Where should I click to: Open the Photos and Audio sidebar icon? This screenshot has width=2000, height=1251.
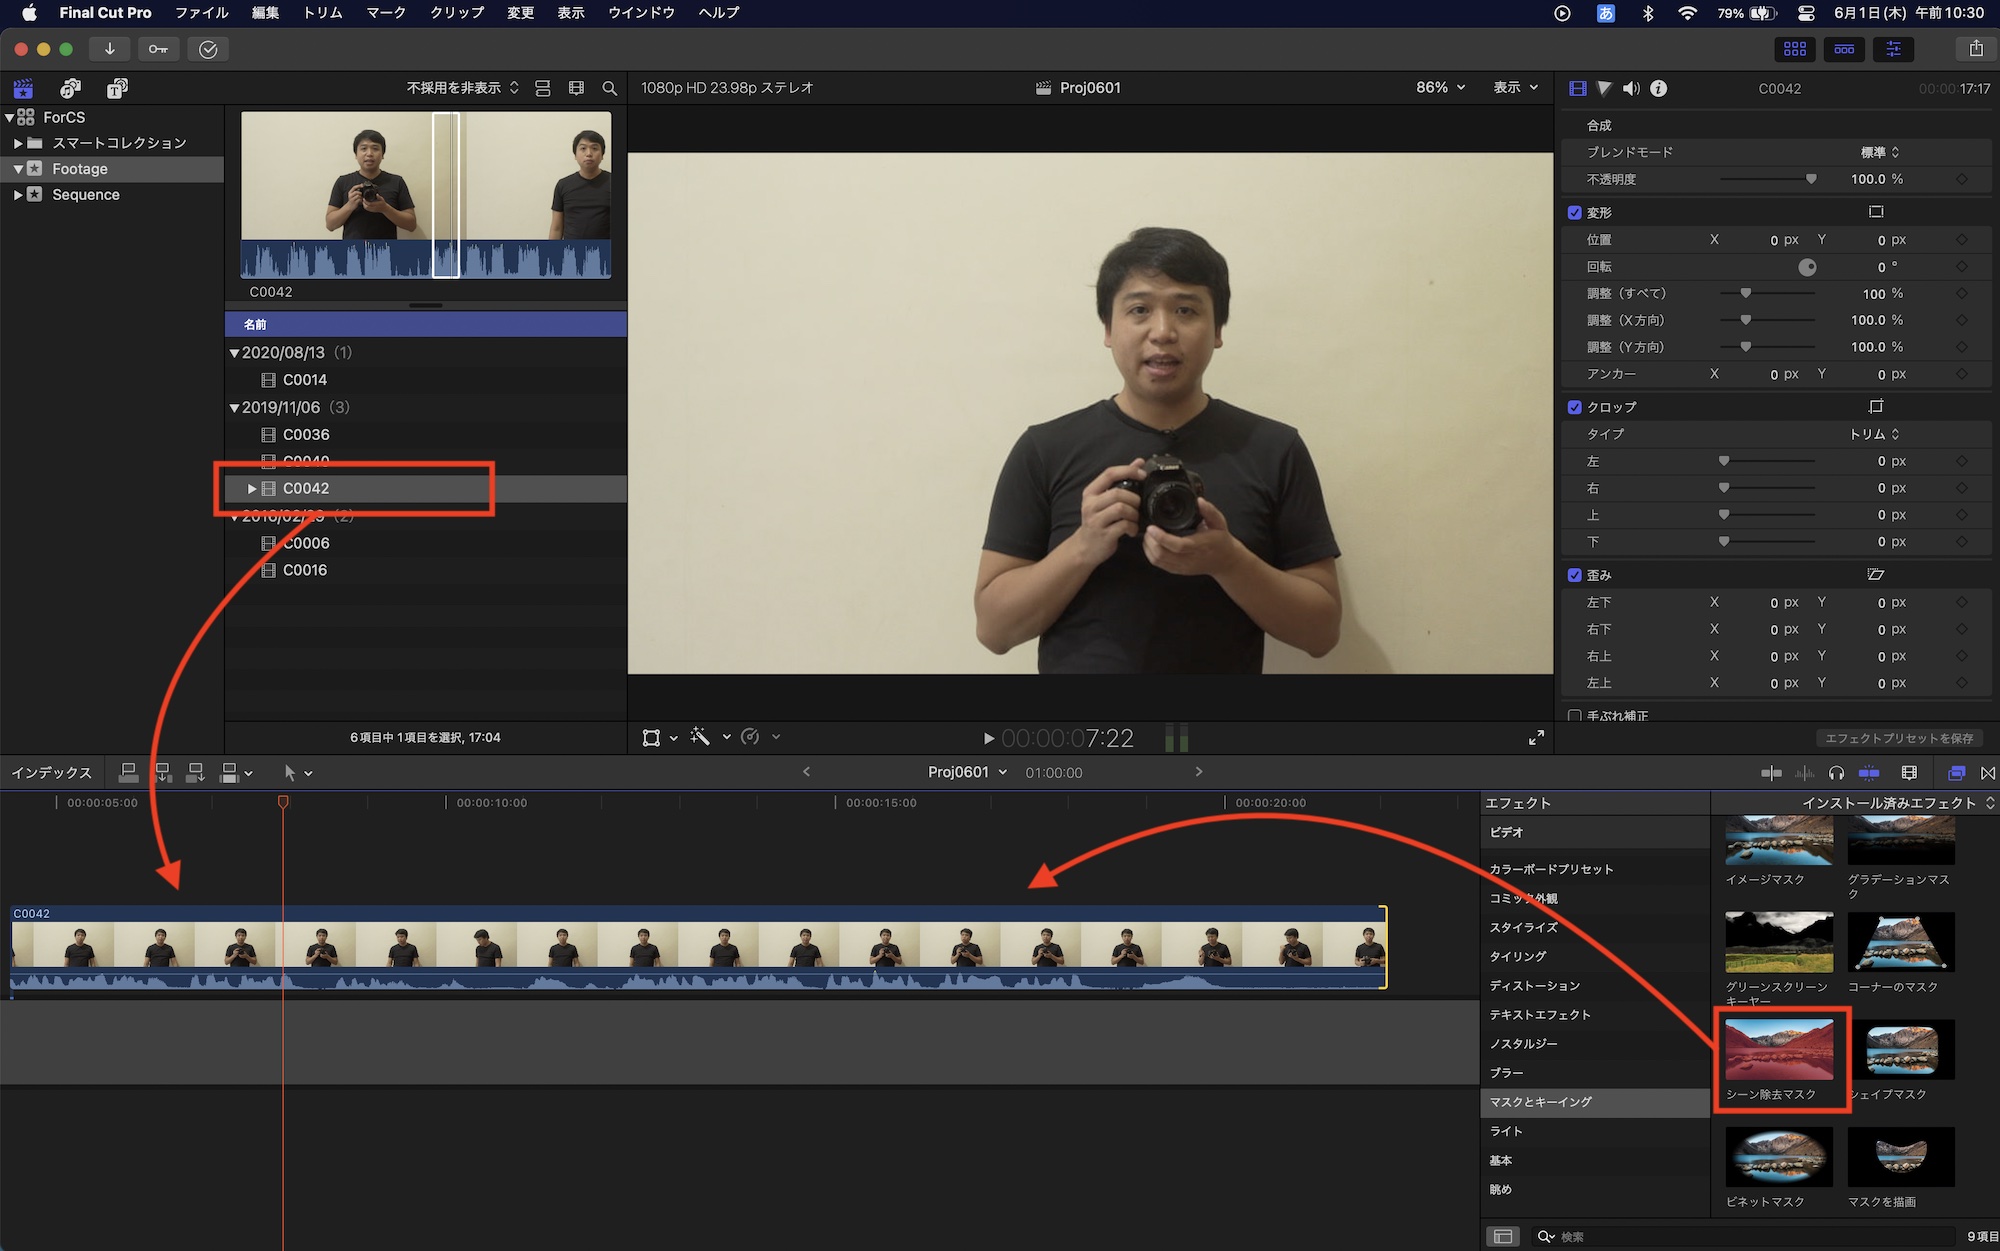(70, 88)
